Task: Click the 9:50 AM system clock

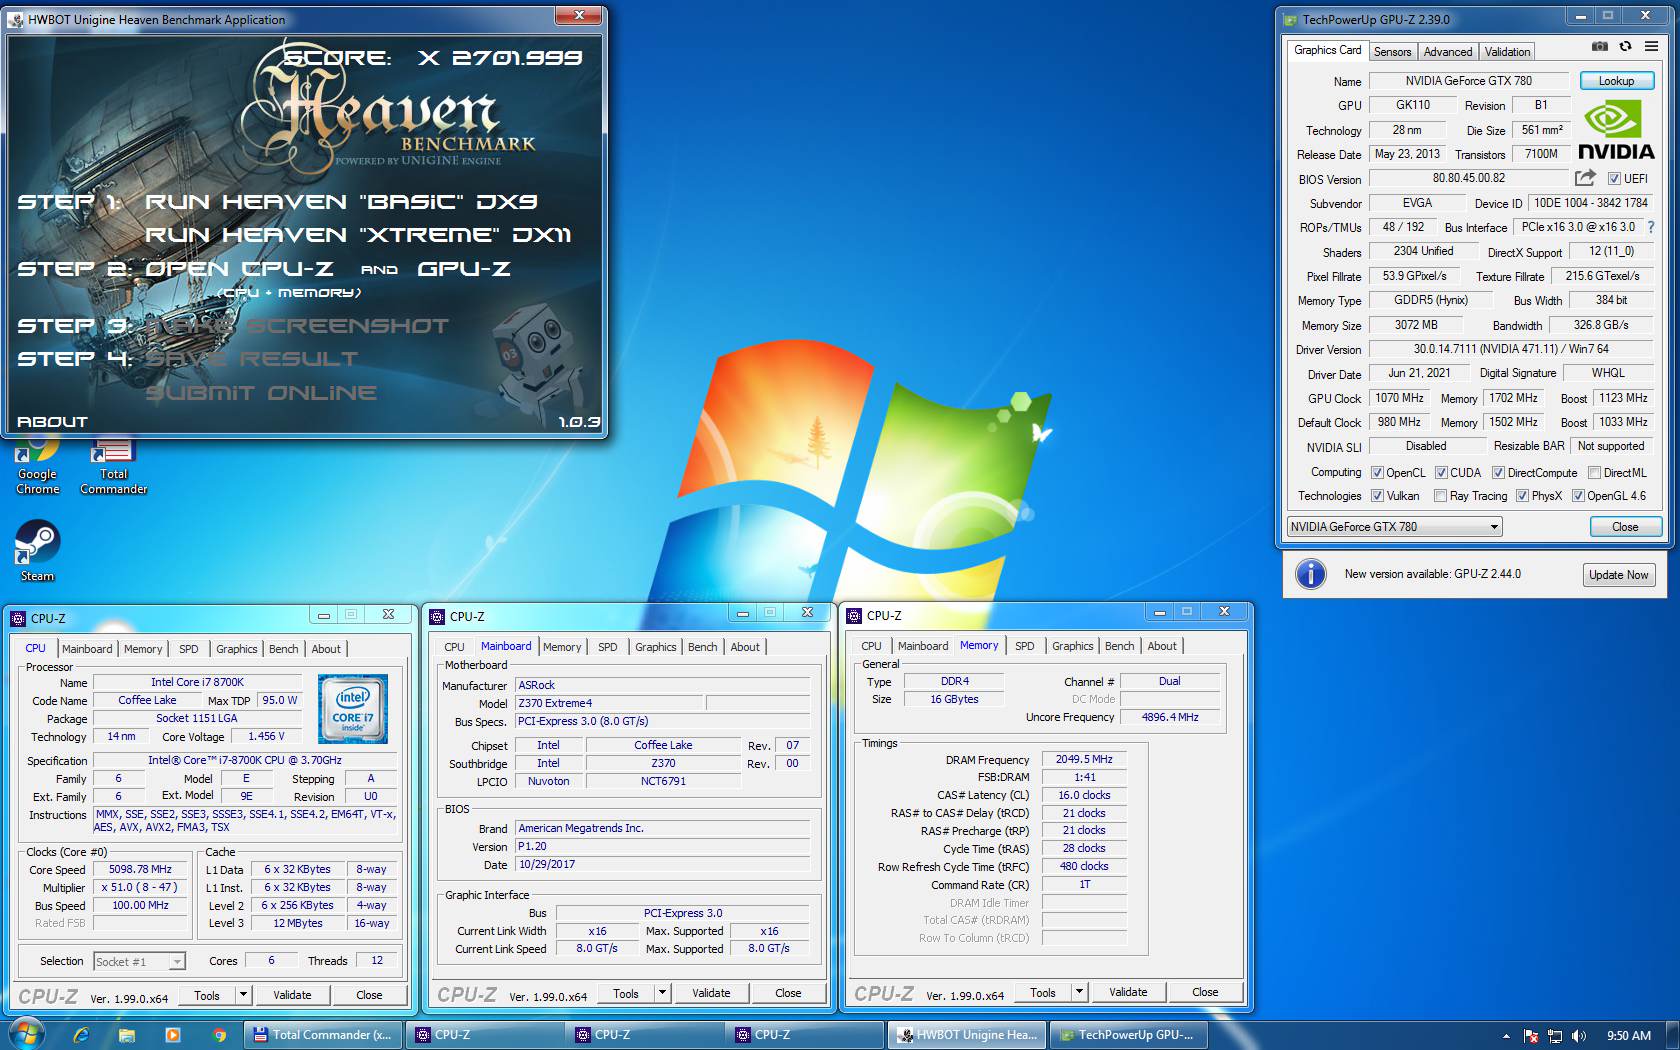Action: [x=1628, y=1036]
